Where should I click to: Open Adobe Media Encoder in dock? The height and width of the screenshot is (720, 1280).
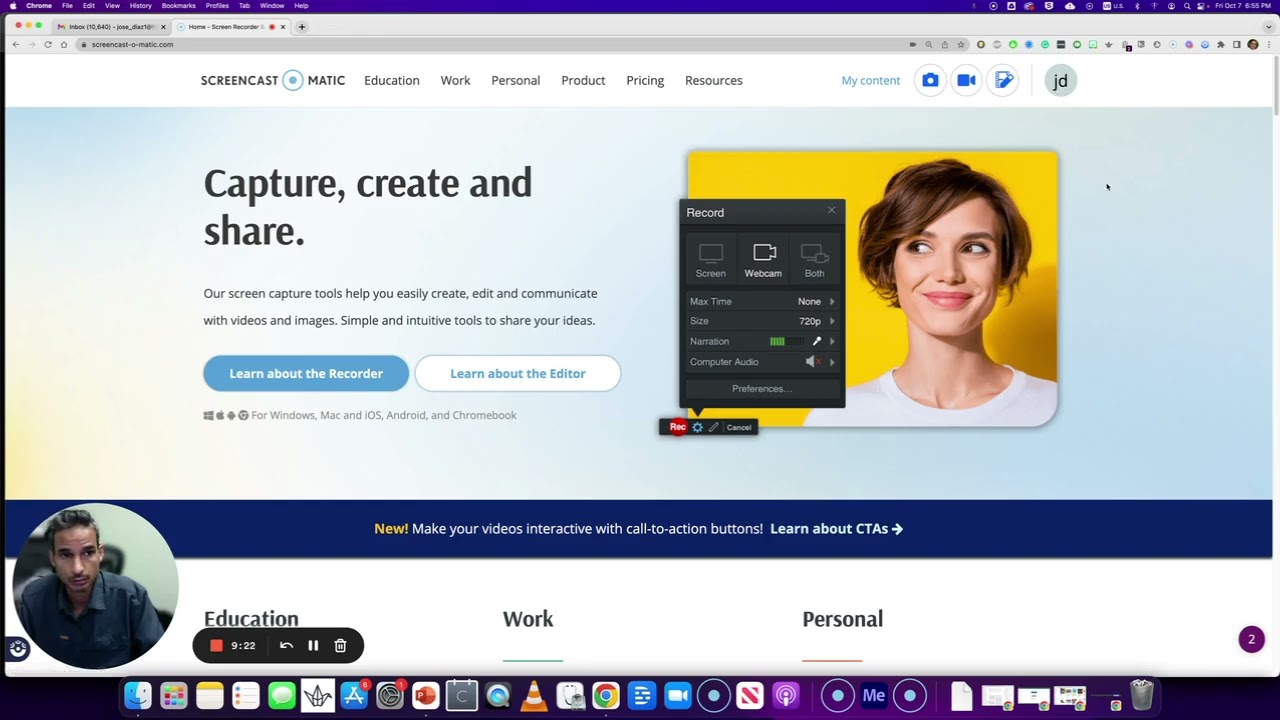pos(874,695)
